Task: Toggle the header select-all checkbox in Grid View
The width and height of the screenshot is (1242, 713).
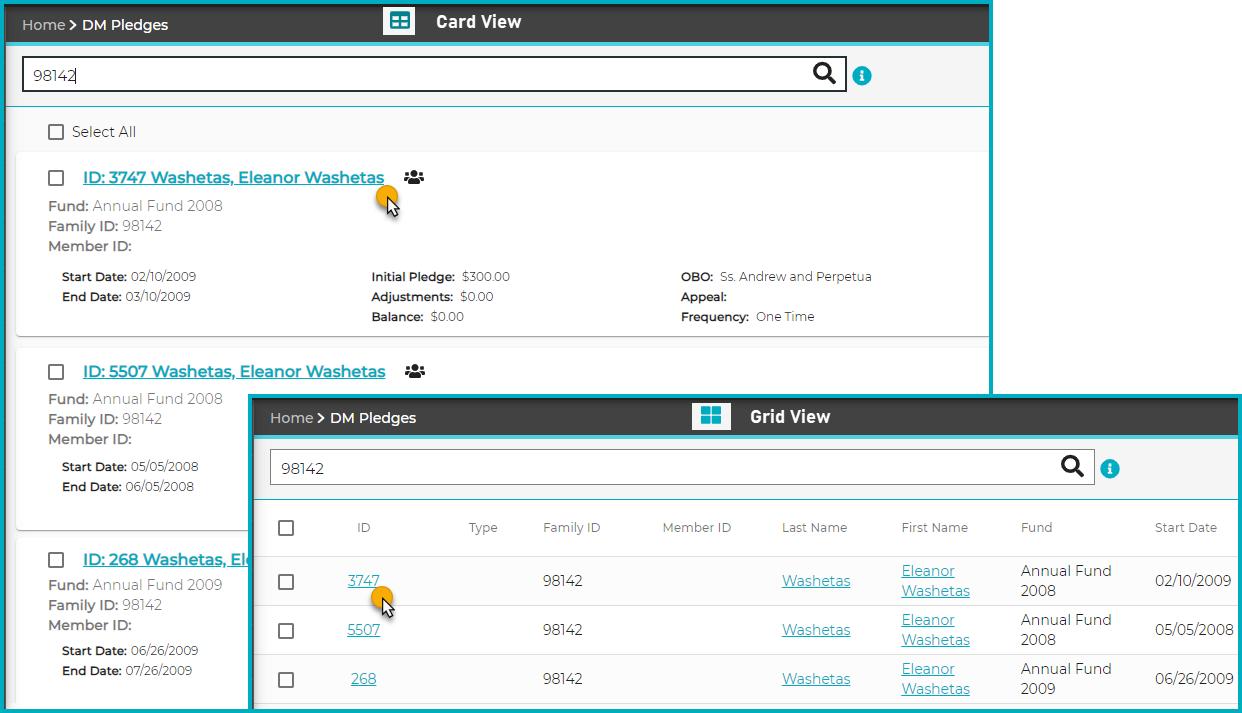Action: (x=286, y=528)
